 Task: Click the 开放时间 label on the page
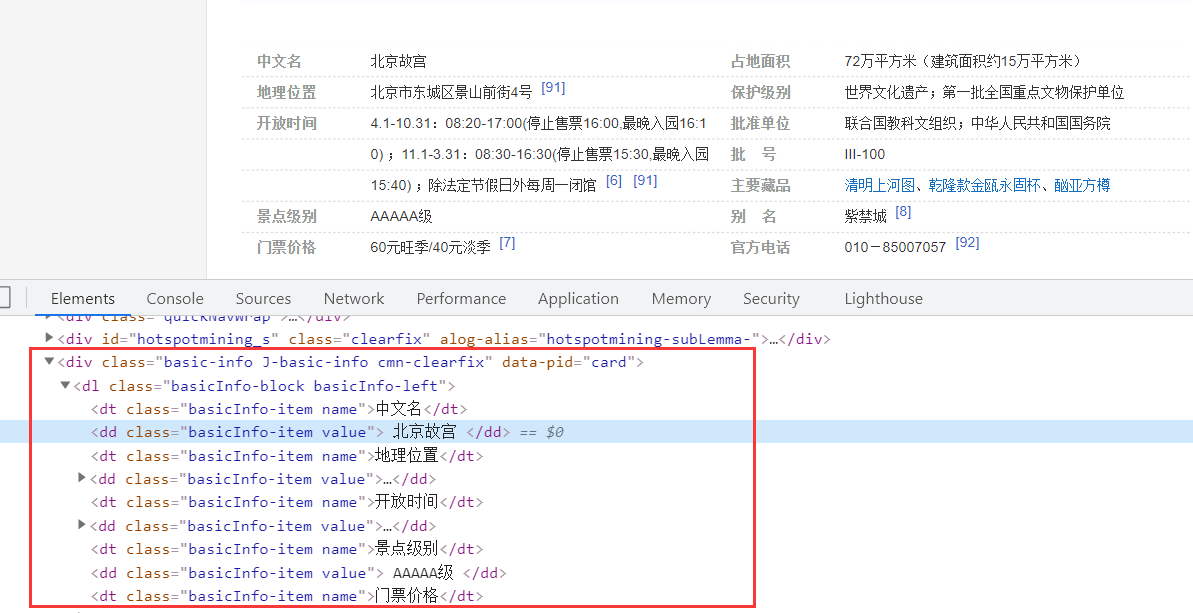tap(287, 123)
